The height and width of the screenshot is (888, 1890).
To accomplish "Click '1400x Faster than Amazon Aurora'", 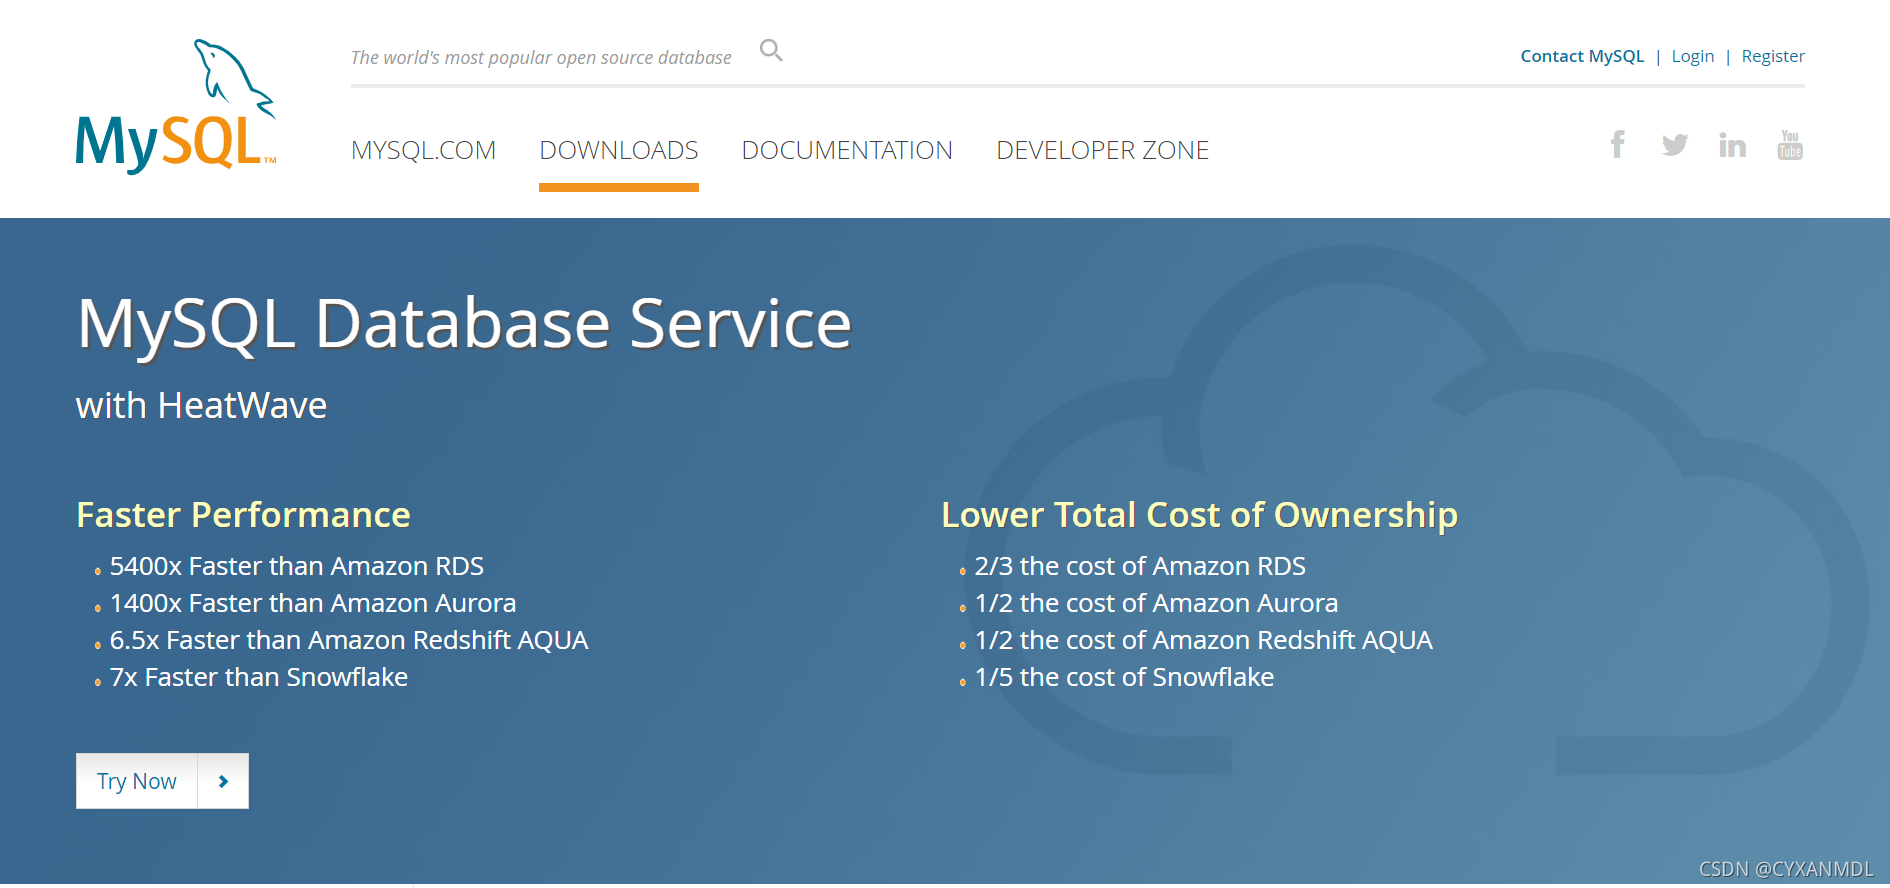I will pos(313,603).
